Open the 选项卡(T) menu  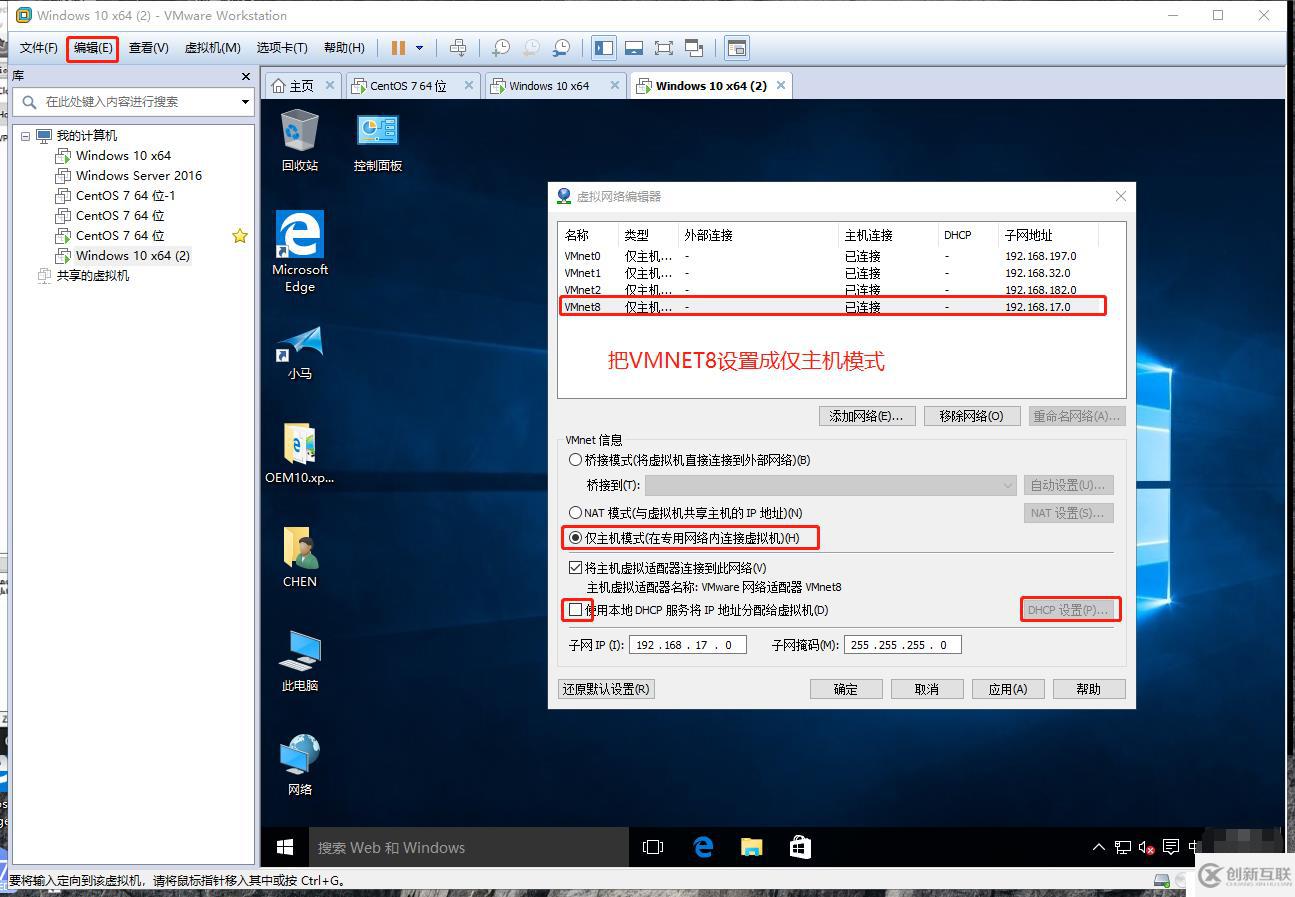click(x=282, y=48)
